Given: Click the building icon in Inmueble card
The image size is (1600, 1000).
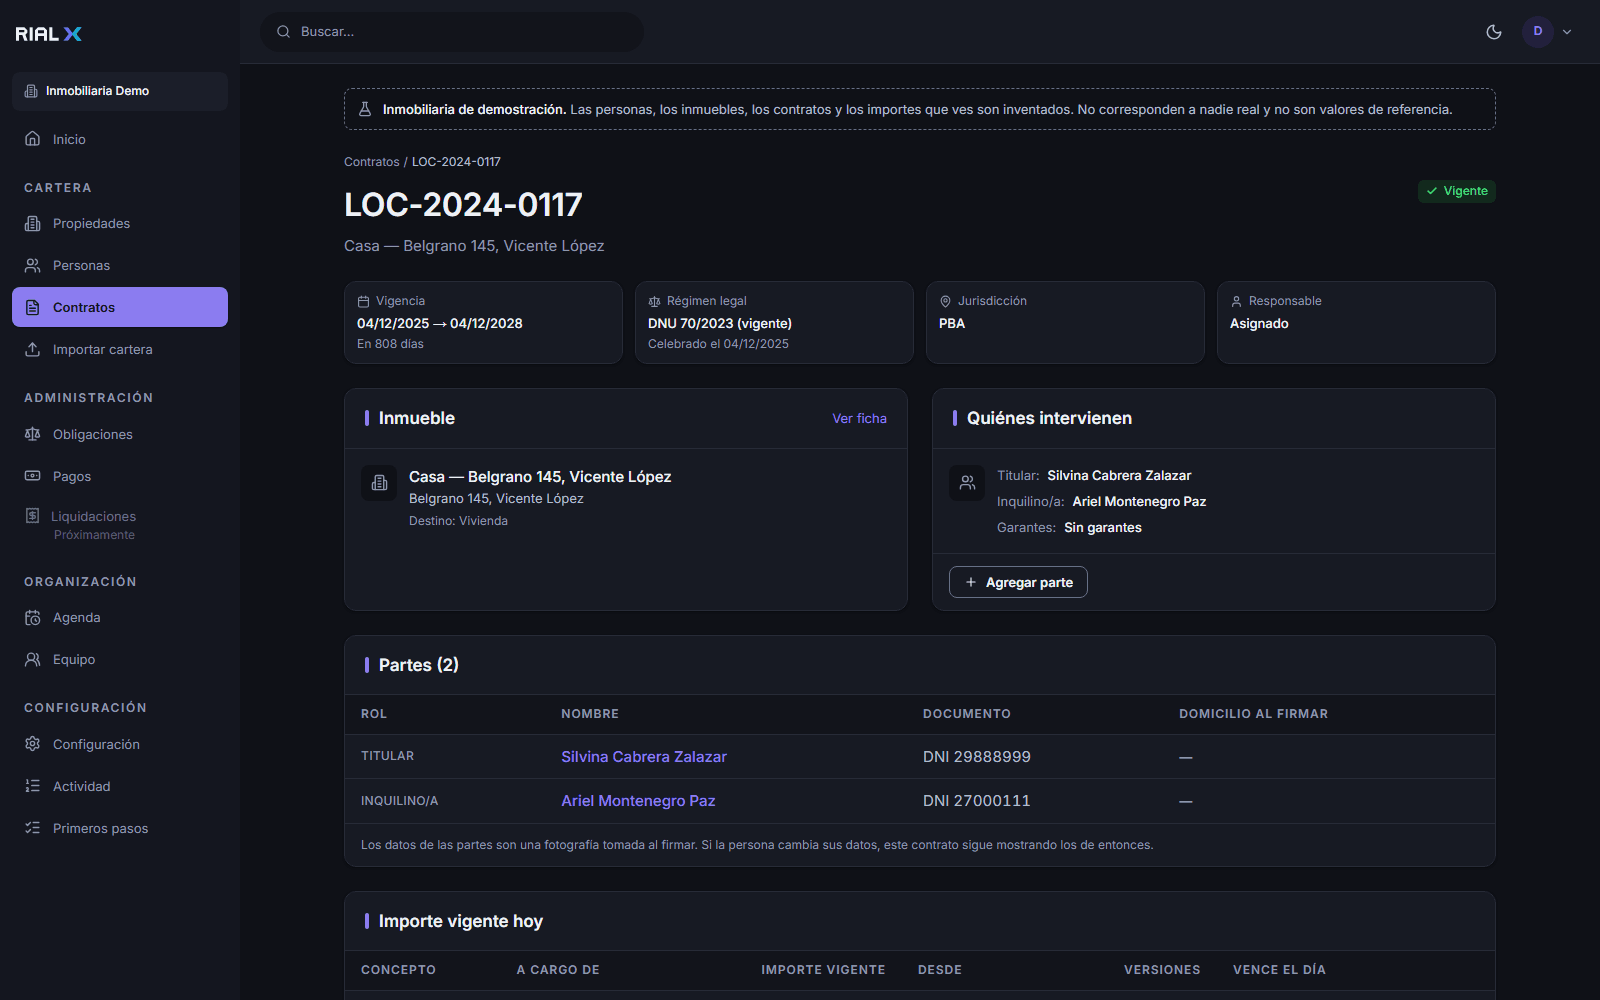Looking at the screenshot, I should pos(379,483).
